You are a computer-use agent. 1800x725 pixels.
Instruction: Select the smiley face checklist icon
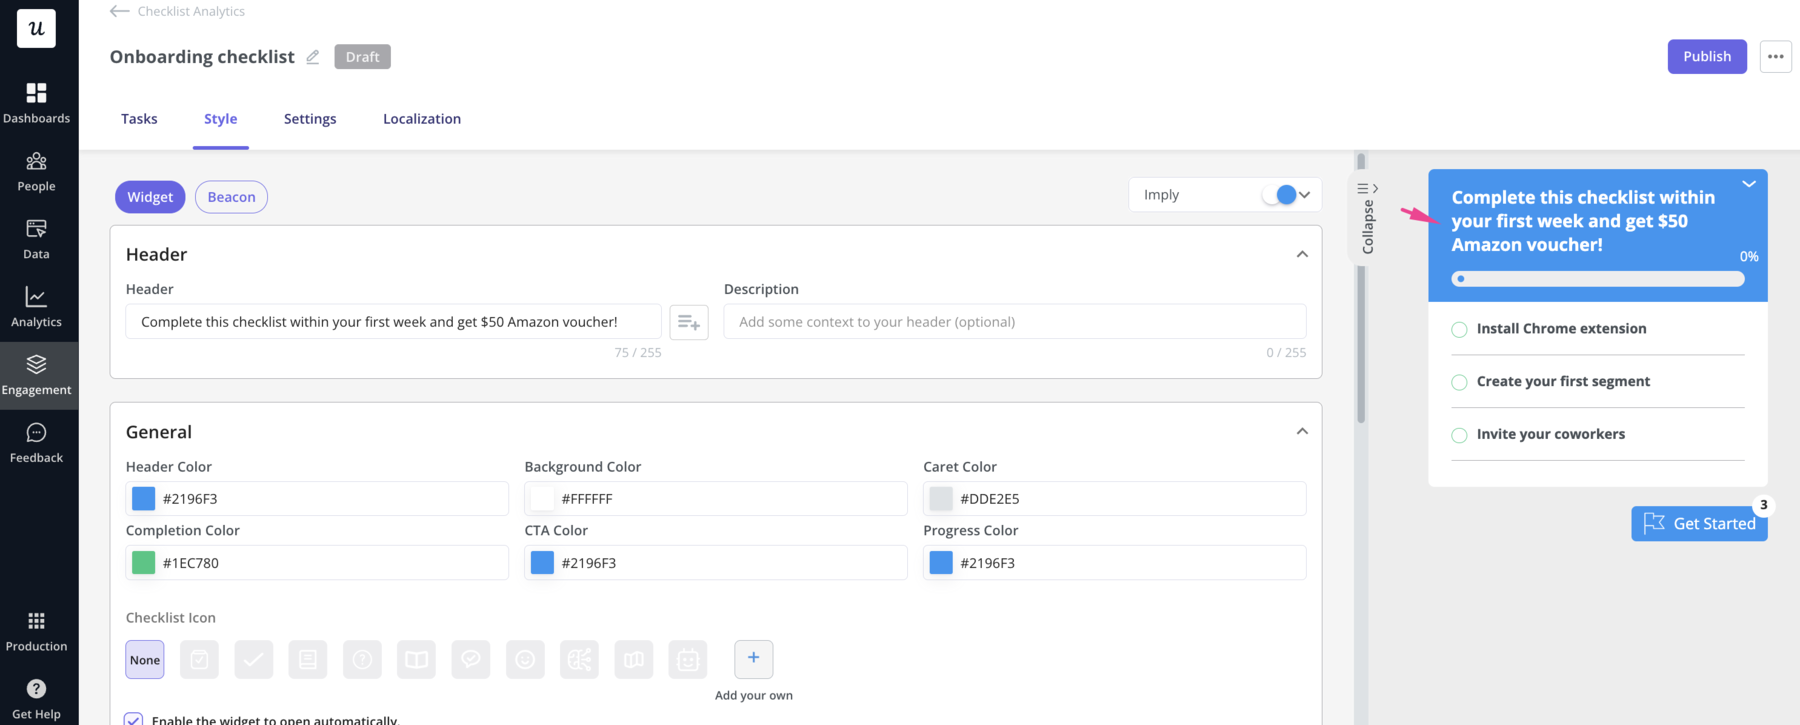pos(525,660)
